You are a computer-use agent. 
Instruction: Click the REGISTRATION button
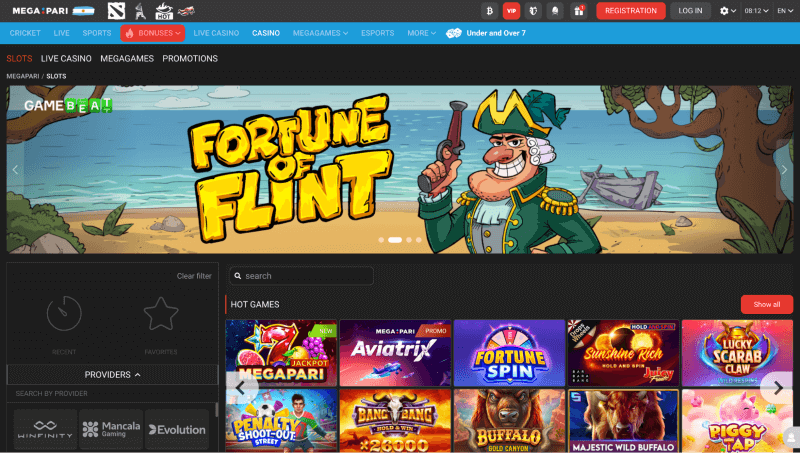coord(631,11)
